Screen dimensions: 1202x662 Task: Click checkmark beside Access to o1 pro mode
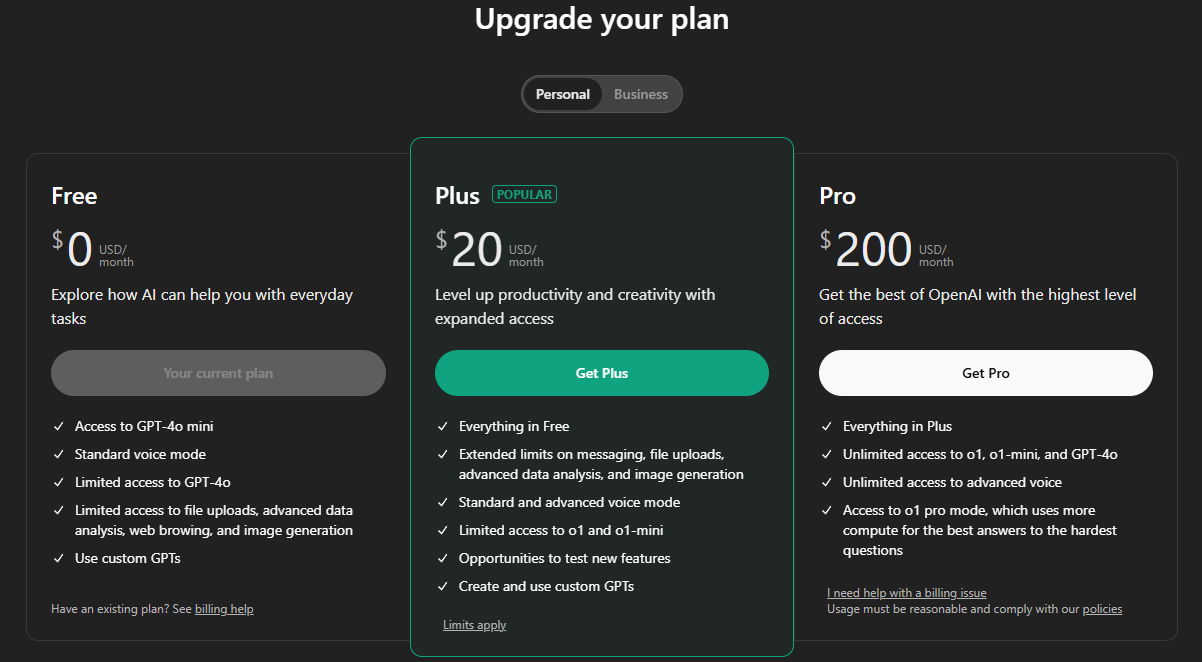[x=827, y=511]
